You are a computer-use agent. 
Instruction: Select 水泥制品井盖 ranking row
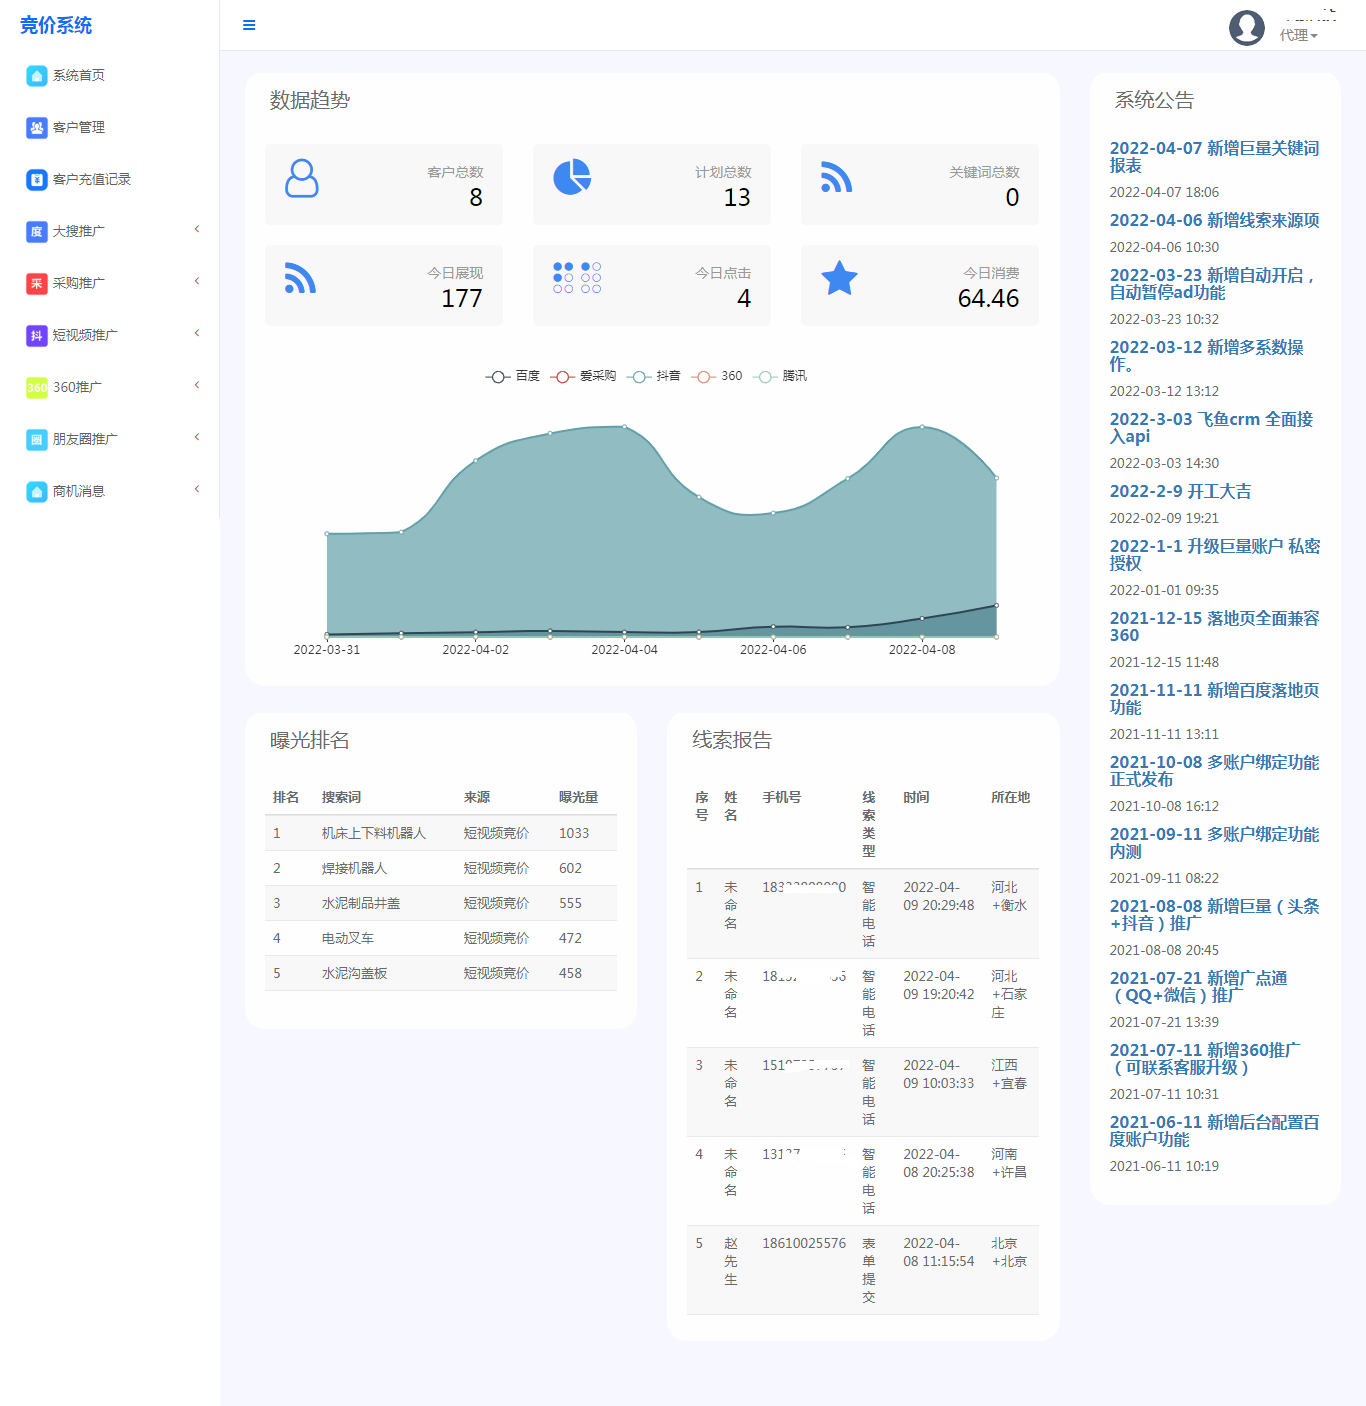[441, 903]
